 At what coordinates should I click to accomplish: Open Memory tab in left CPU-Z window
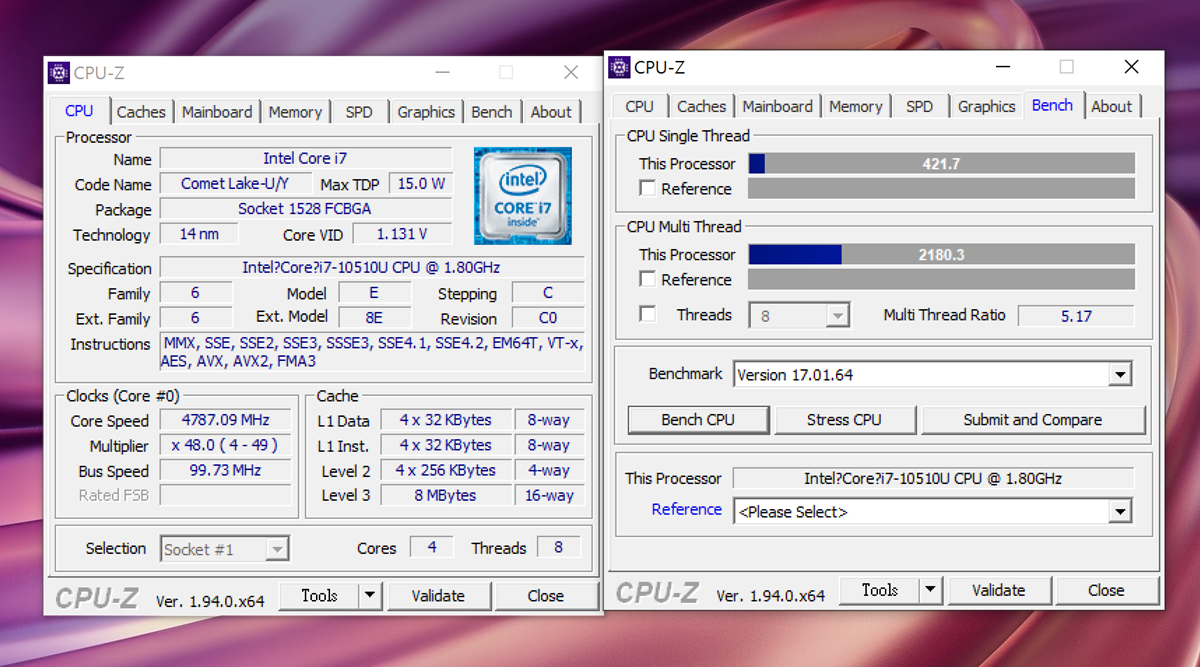click(x=295, y=112)
